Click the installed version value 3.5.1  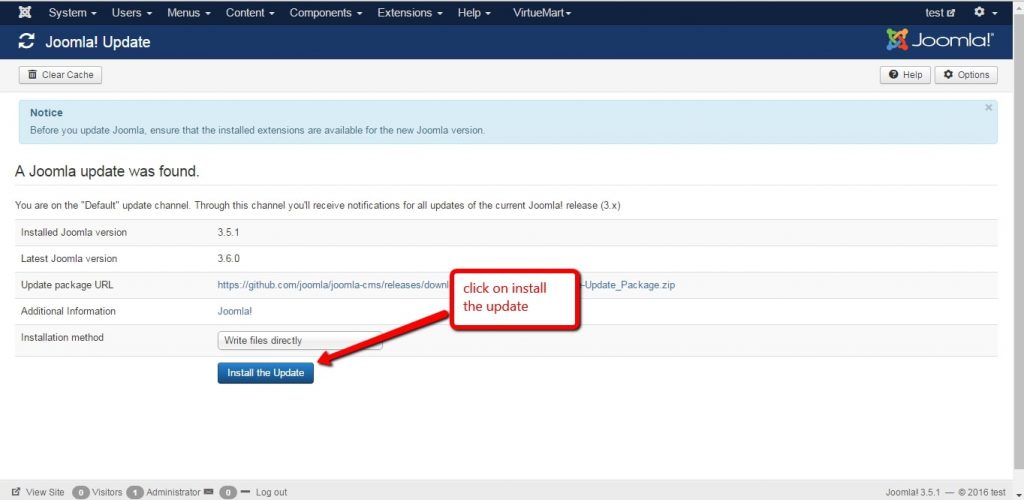[229, 232]
